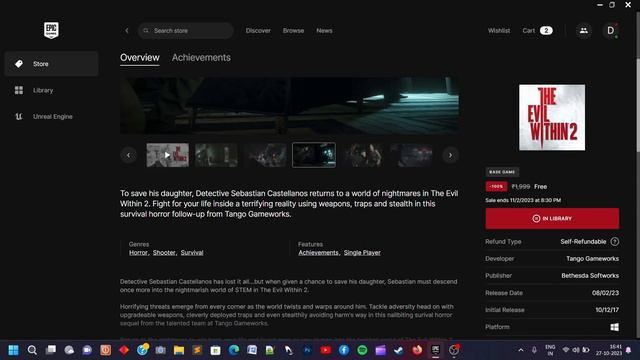This screenshot has height=360, width=640.
Task: Open Task View from the taskbar
Action: coord(51,350)
